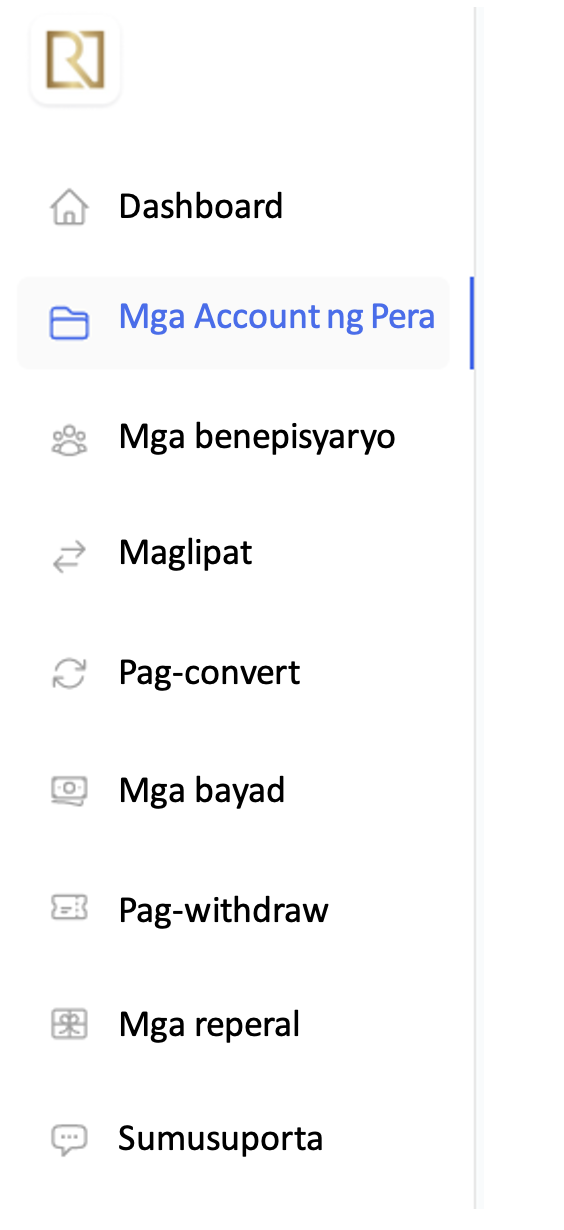
Task: Click the Sumusuporta chat bubble icon
Action: (x=69, y=1139)
